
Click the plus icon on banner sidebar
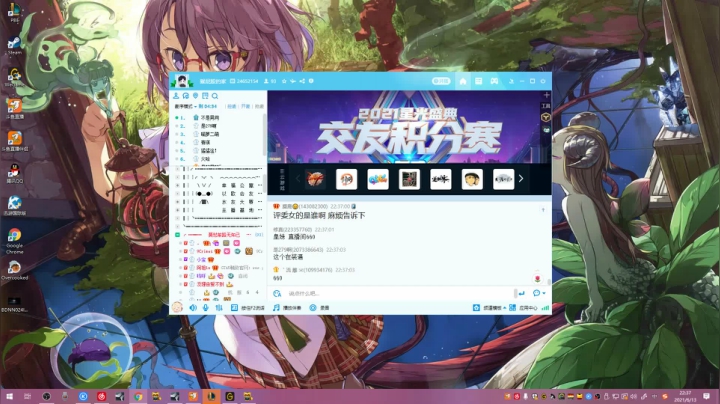[x=546, y=95]
